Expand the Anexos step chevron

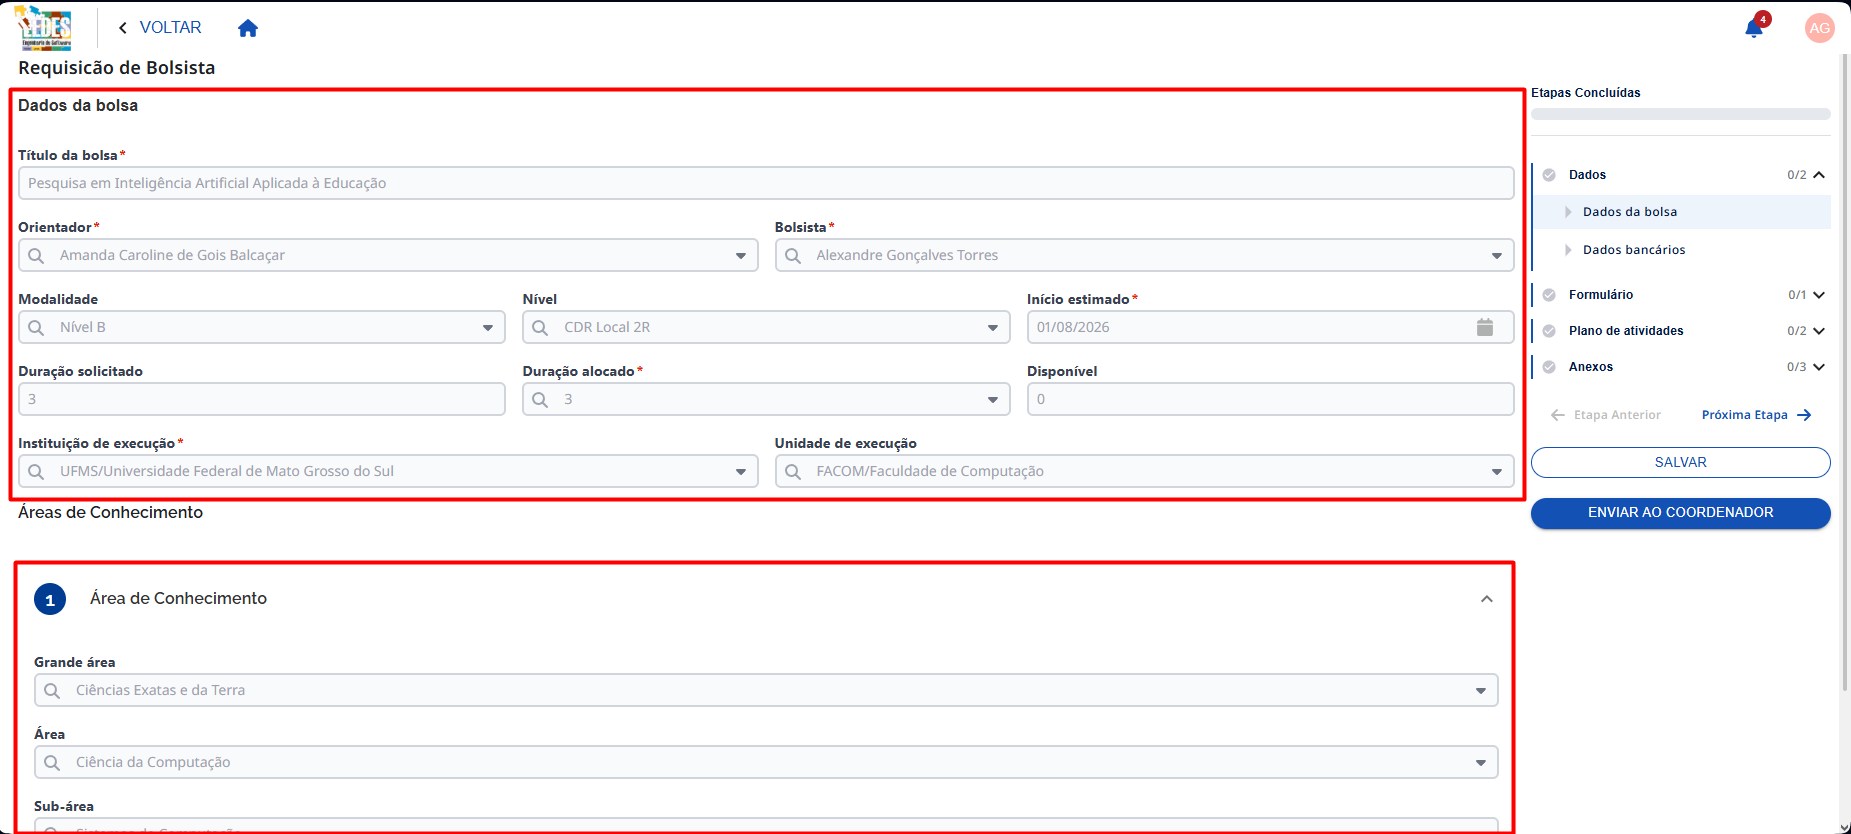1819,367
